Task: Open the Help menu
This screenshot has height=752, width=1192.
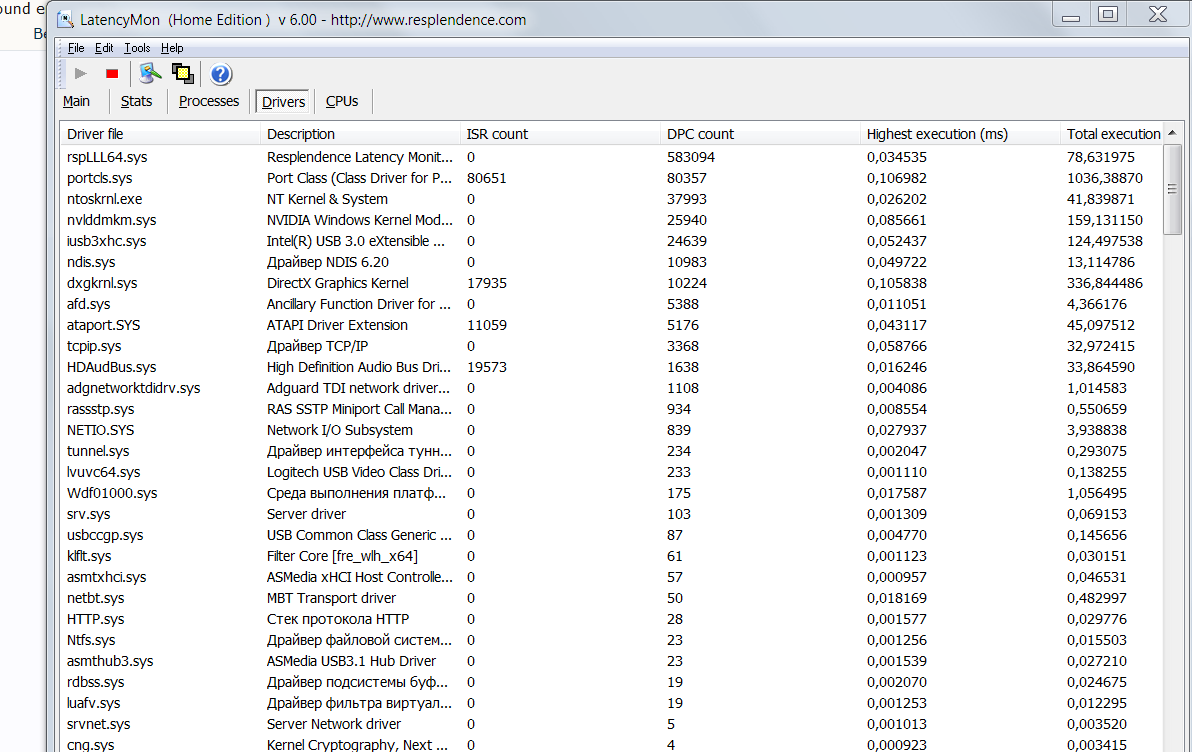Action: pos(172,48)
